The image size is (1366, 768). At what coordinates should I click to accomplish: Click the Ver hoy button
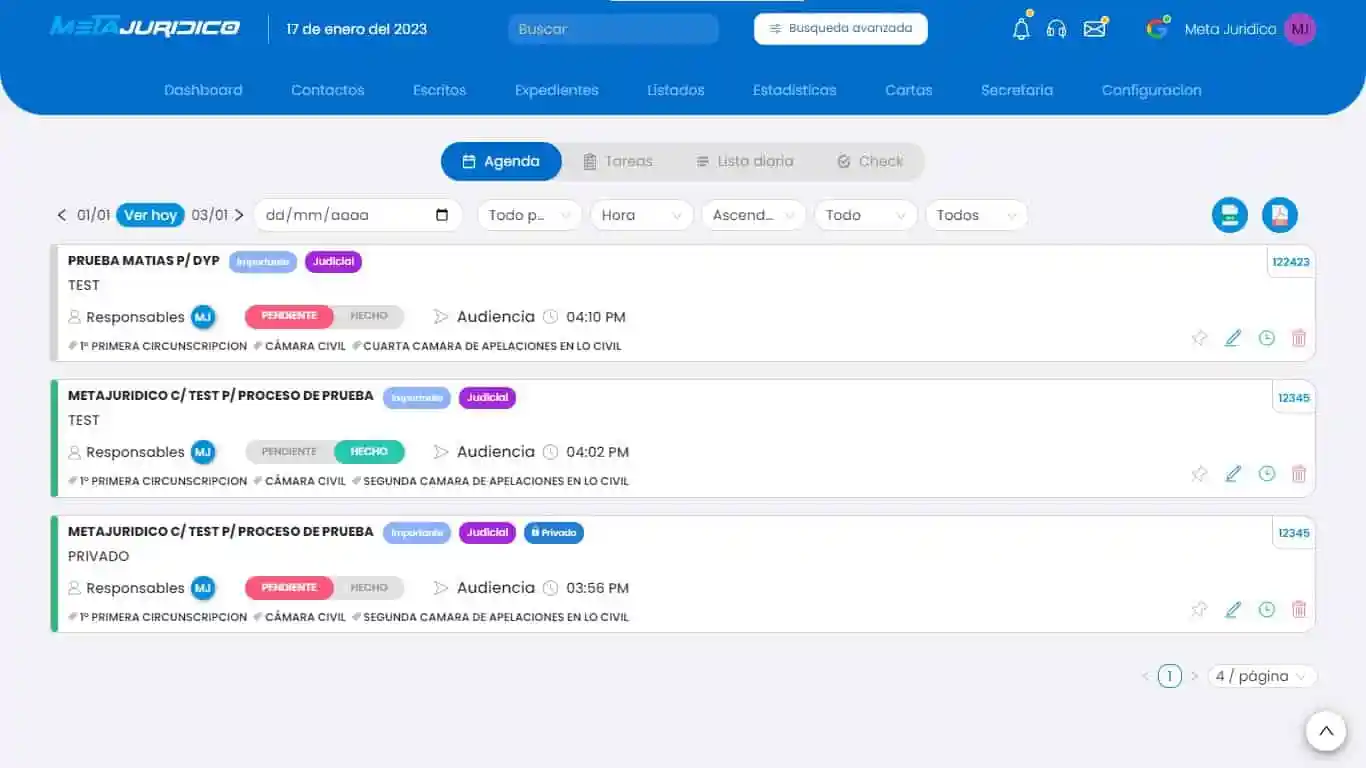coord(150,214)
